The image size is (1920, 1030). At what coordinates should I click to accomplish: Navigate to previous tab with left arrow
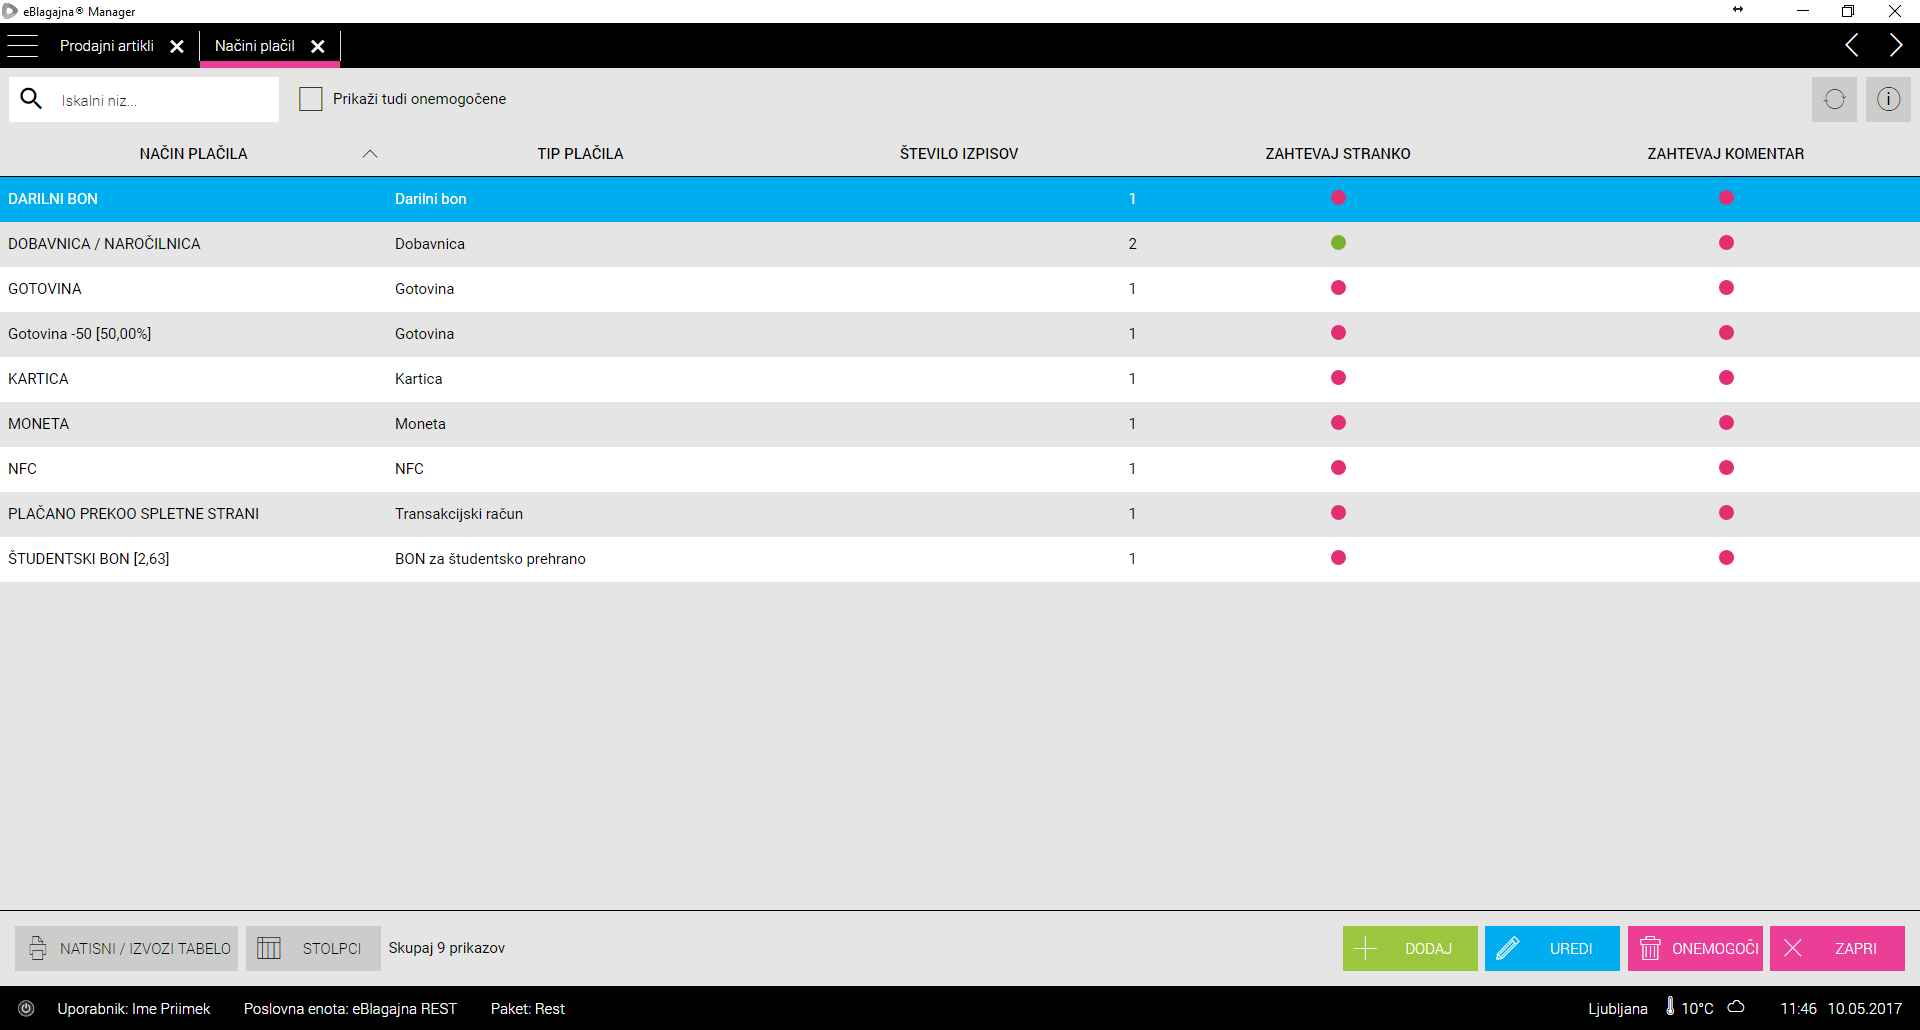(x=1851, y=46)
